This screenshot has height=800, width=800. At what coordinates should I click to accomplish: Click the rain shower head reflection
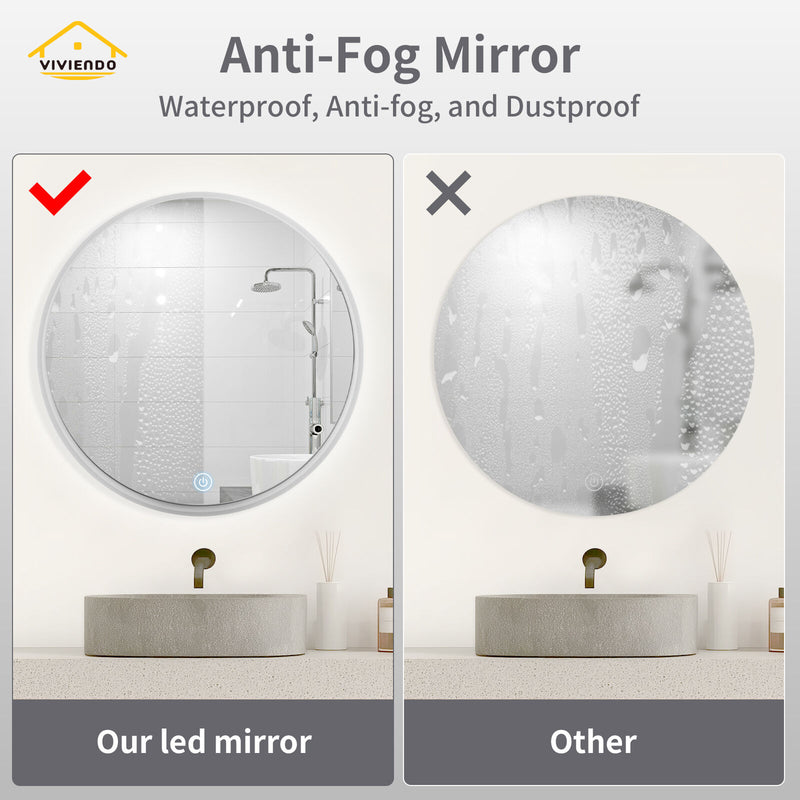(266, 286)
